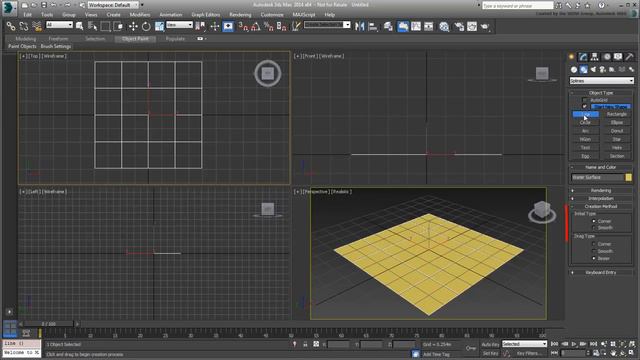Click the Align tool icon
The width and height of the screenshot is (640, 360).
point(373,27)
